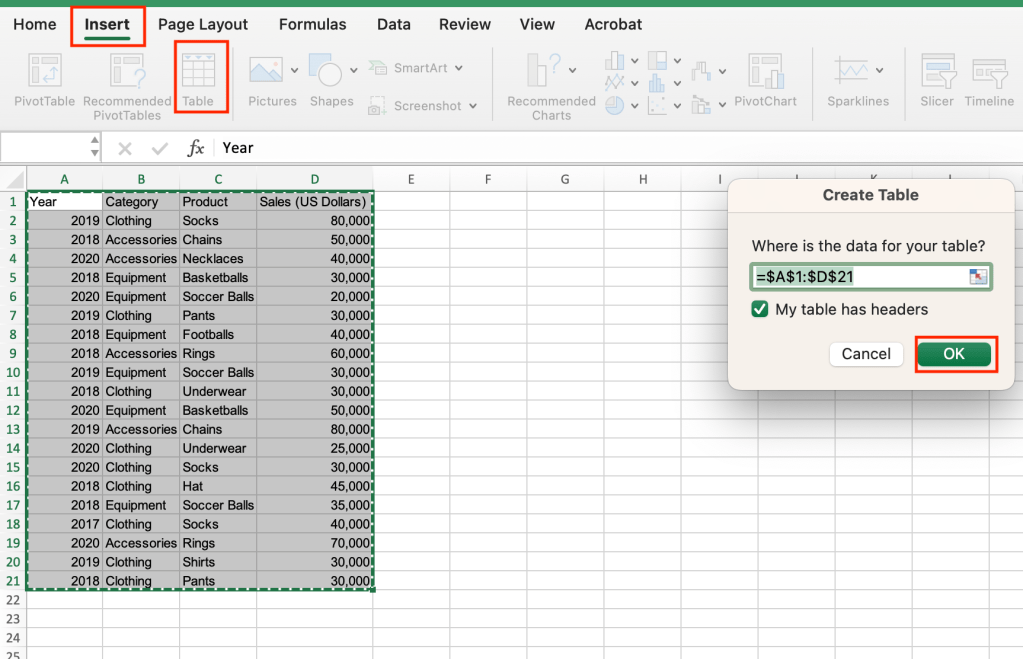Expand the Screenshot dropdown arrow
The height and width of the screenshot is (659, 1023).
[472, 106]
